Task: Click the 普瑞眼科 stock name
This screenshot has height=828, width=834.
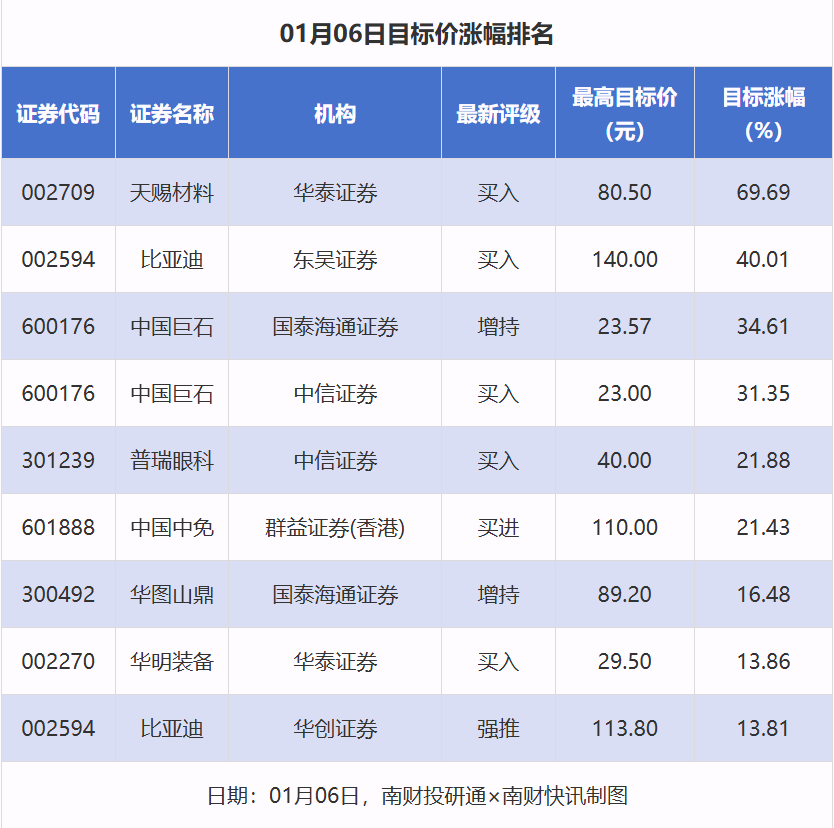Action: coord(172,461)
